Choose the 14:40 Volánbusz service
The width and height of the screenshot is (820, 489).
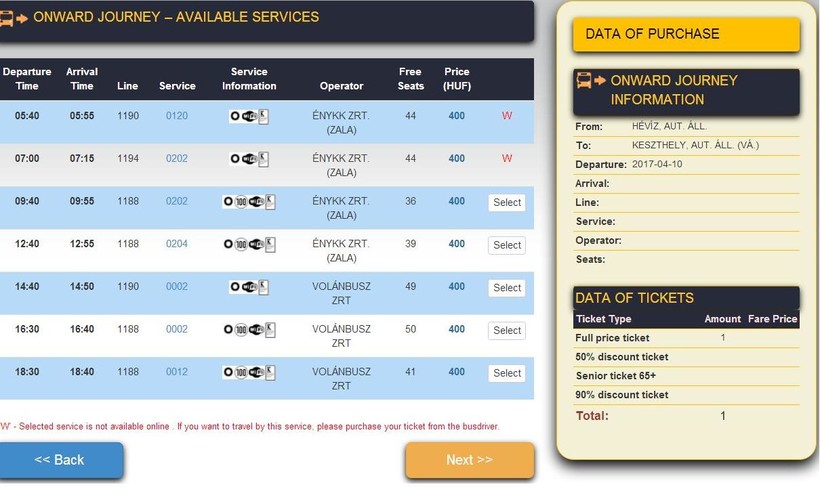(x=507, y=288)
